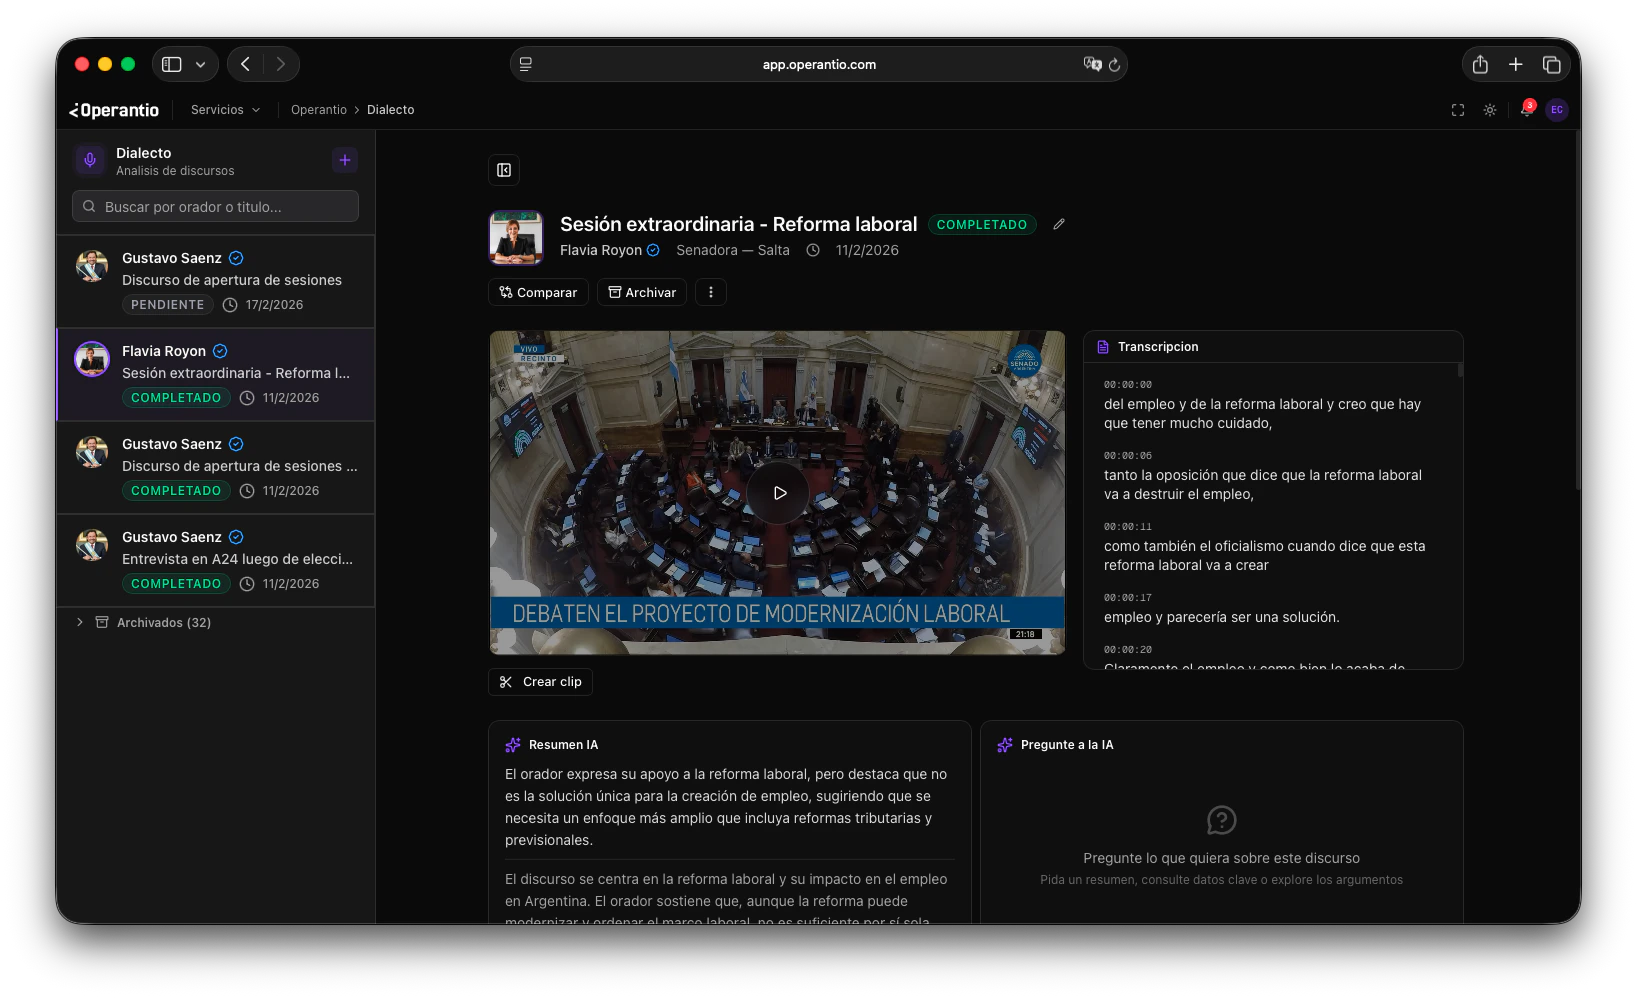Enter fullscreen mode

[x=1458, y=110]
